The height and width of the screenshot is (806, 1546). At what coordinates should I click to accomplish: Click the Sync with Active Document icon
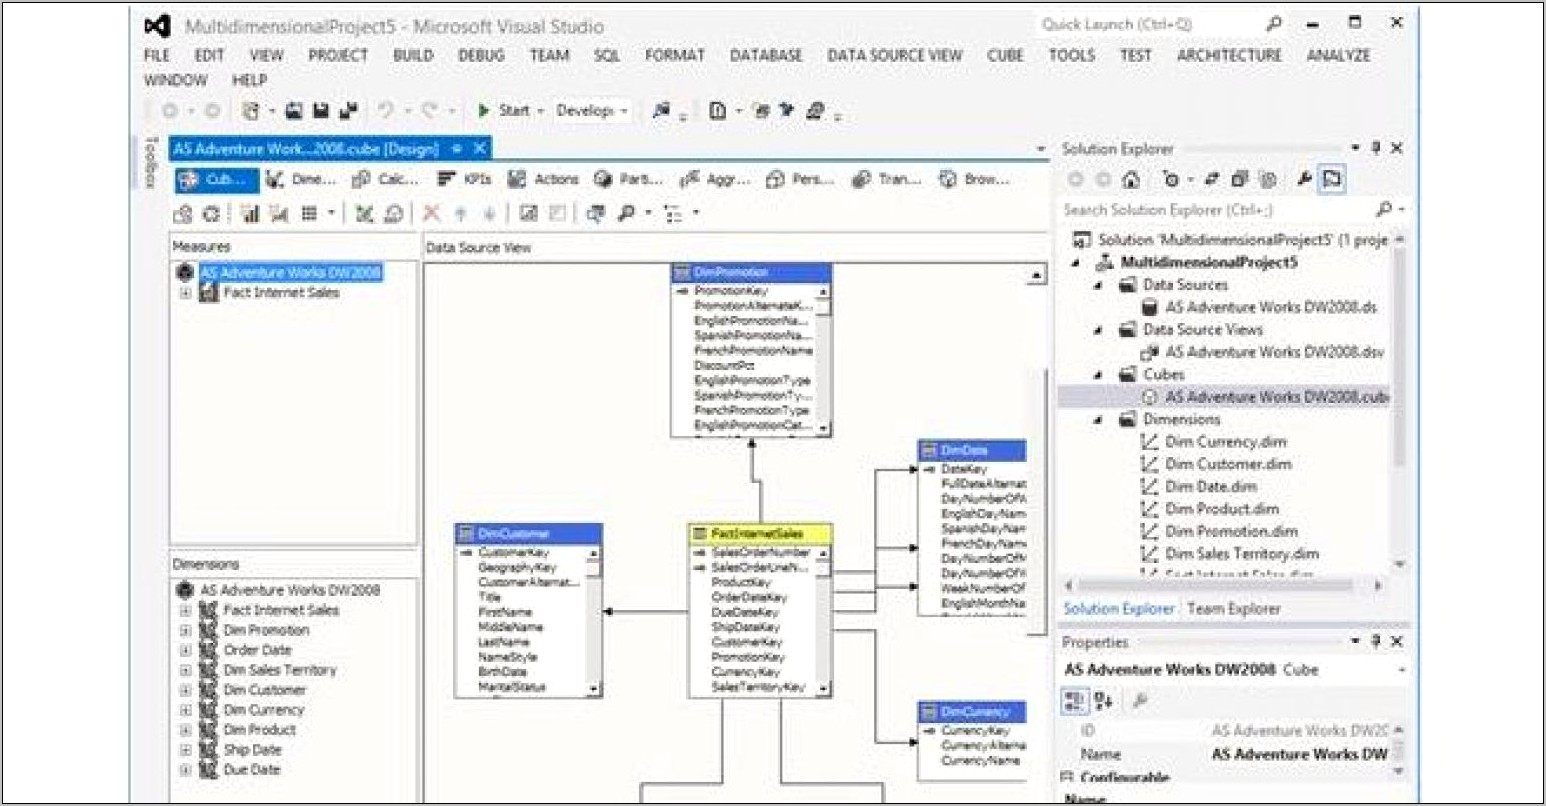pyautogui.click(x=1212, y=180)
